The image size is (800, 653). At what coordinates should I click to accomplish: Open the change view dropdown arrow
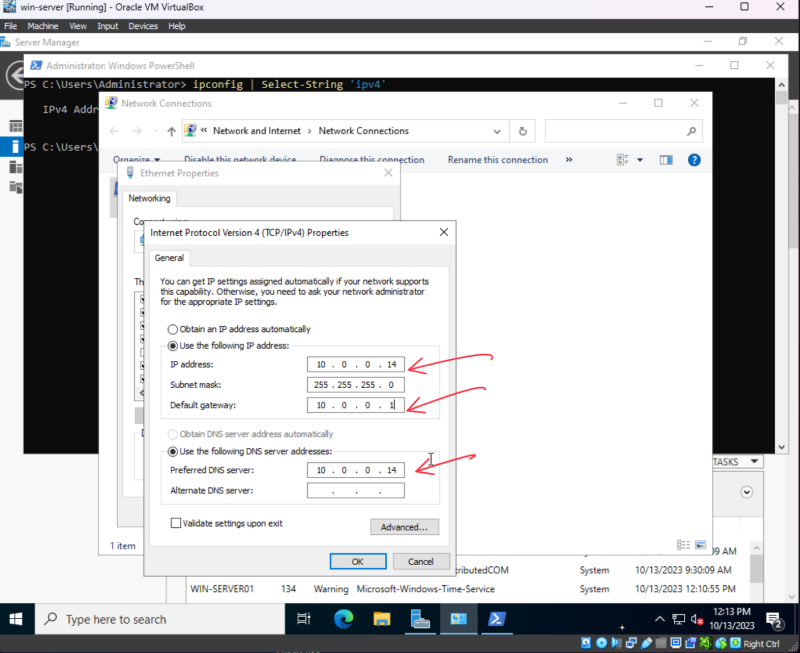[x=638, y=159]
